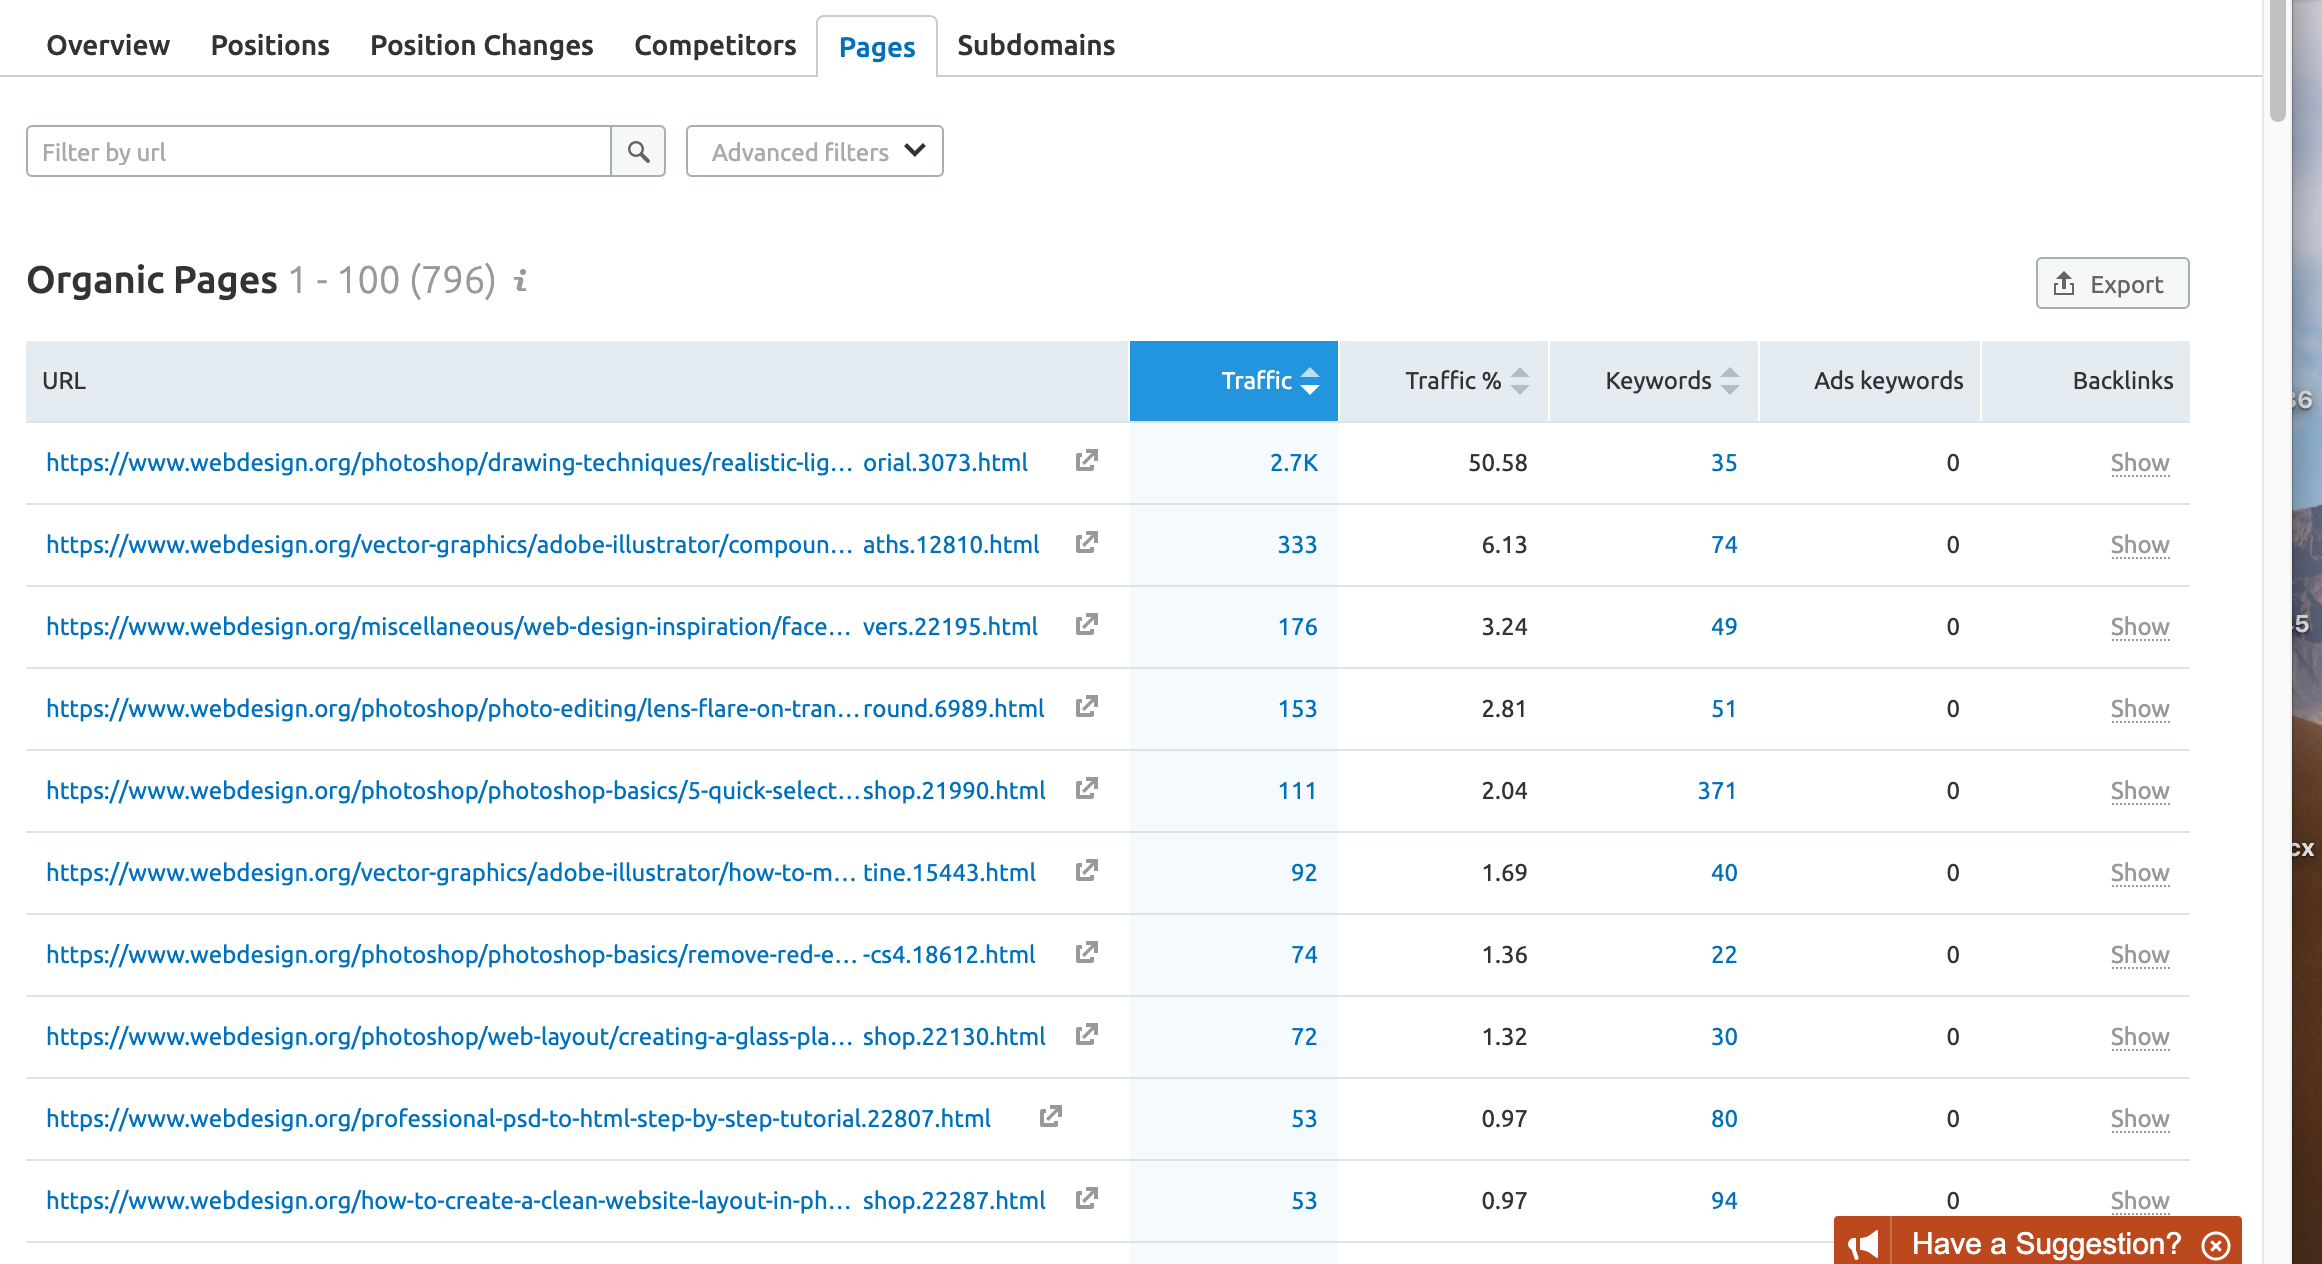Open the Position Changes tab

click(x=482, y=46)
